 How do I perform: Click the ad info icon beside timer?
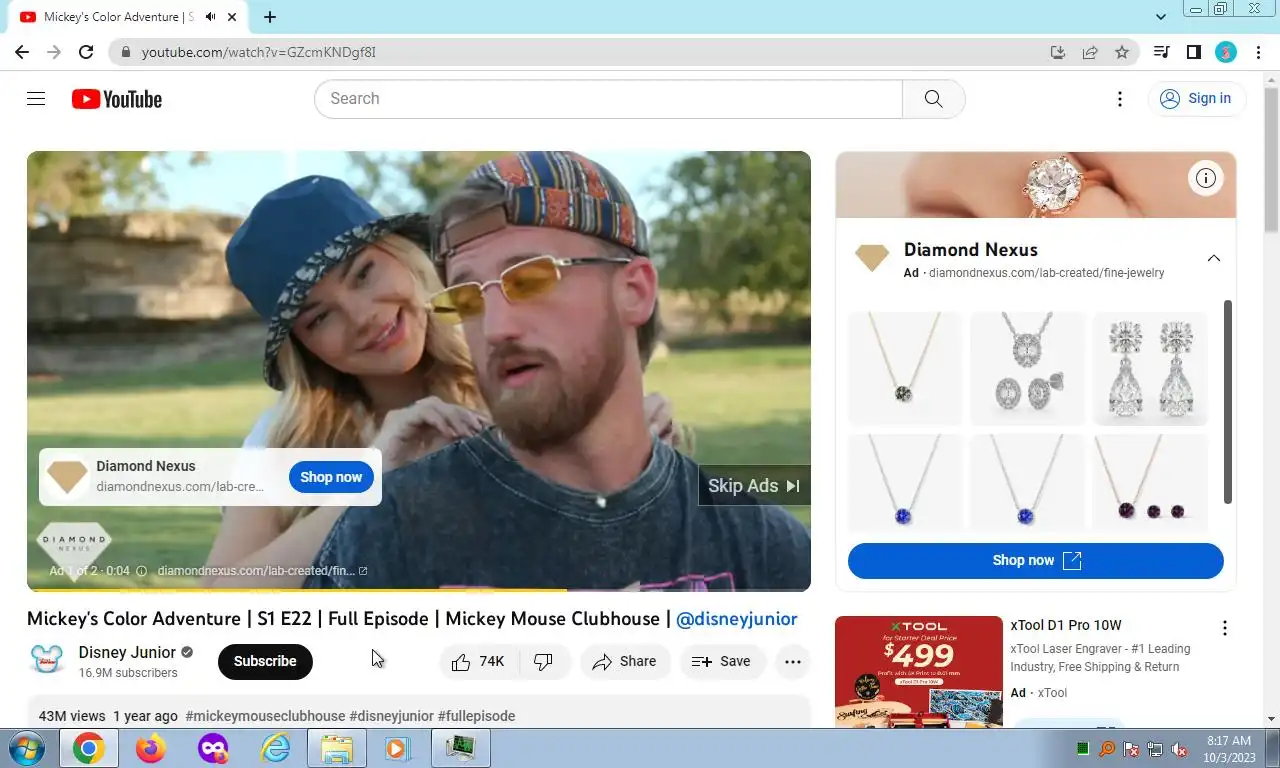point(141,571)
